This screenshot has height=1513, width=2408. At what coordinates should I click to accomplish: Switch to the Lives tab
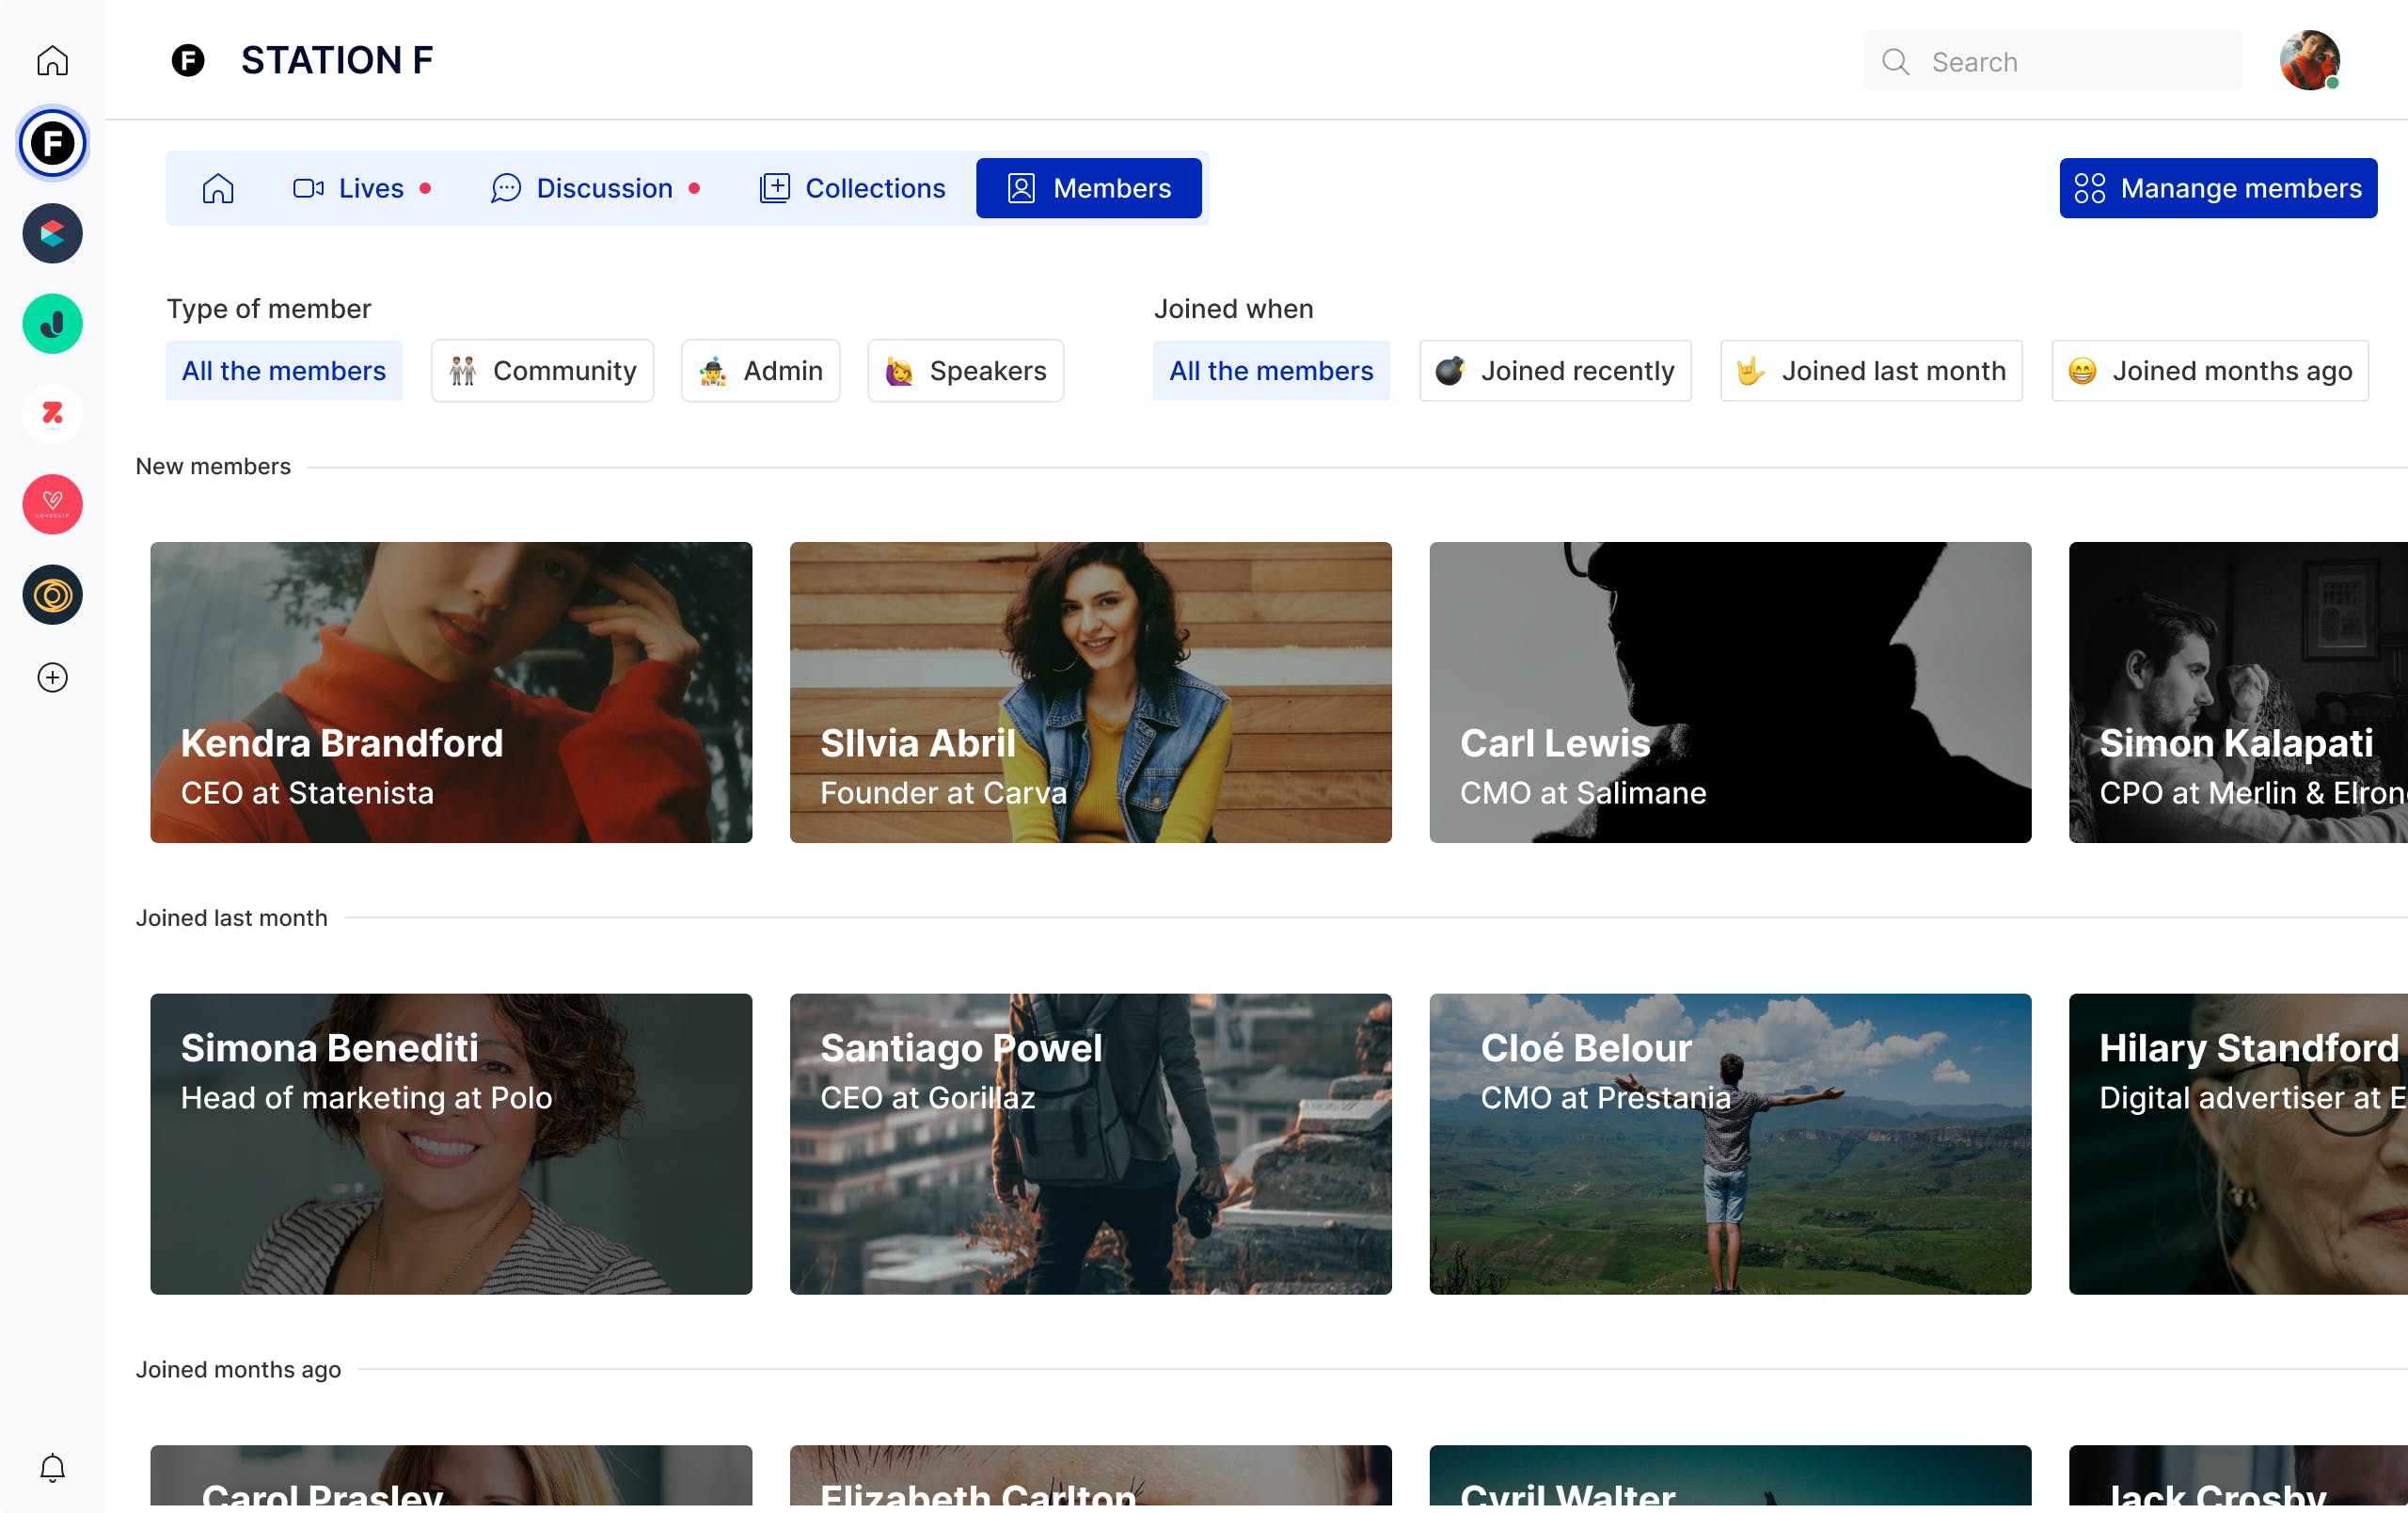[x=362, y=188]
